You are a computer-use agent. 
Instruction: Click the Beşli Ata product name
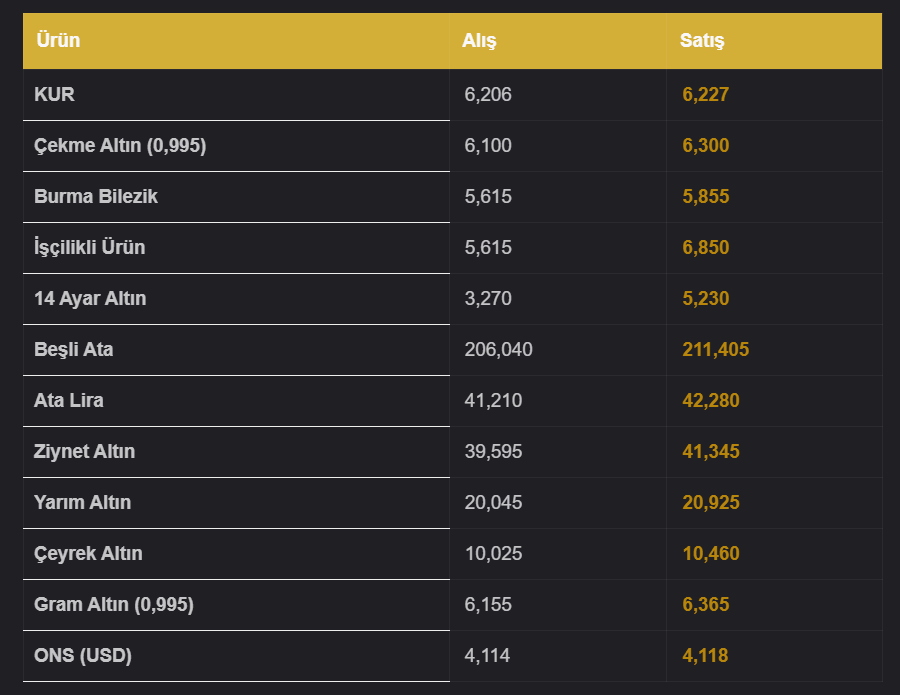pos(73,350)
